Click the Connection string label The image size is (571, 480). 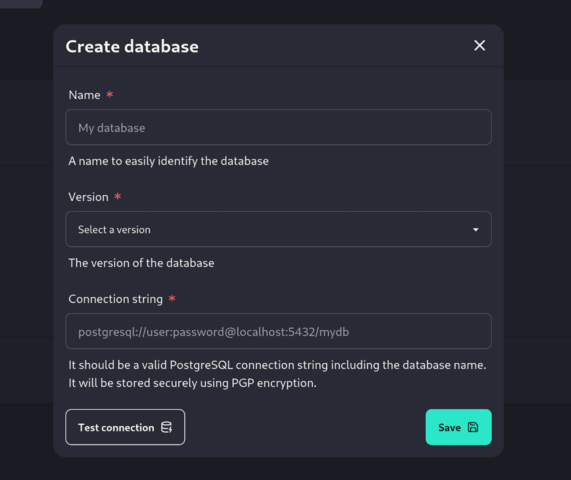point(115,299)
